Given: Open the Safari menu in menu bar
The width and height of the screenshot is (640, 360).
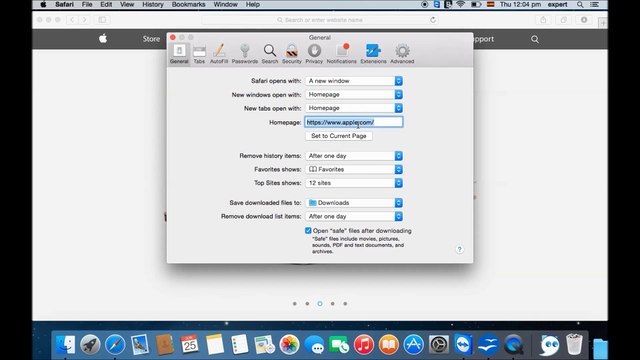Looking at the screenshot, I should pos(64,4).
